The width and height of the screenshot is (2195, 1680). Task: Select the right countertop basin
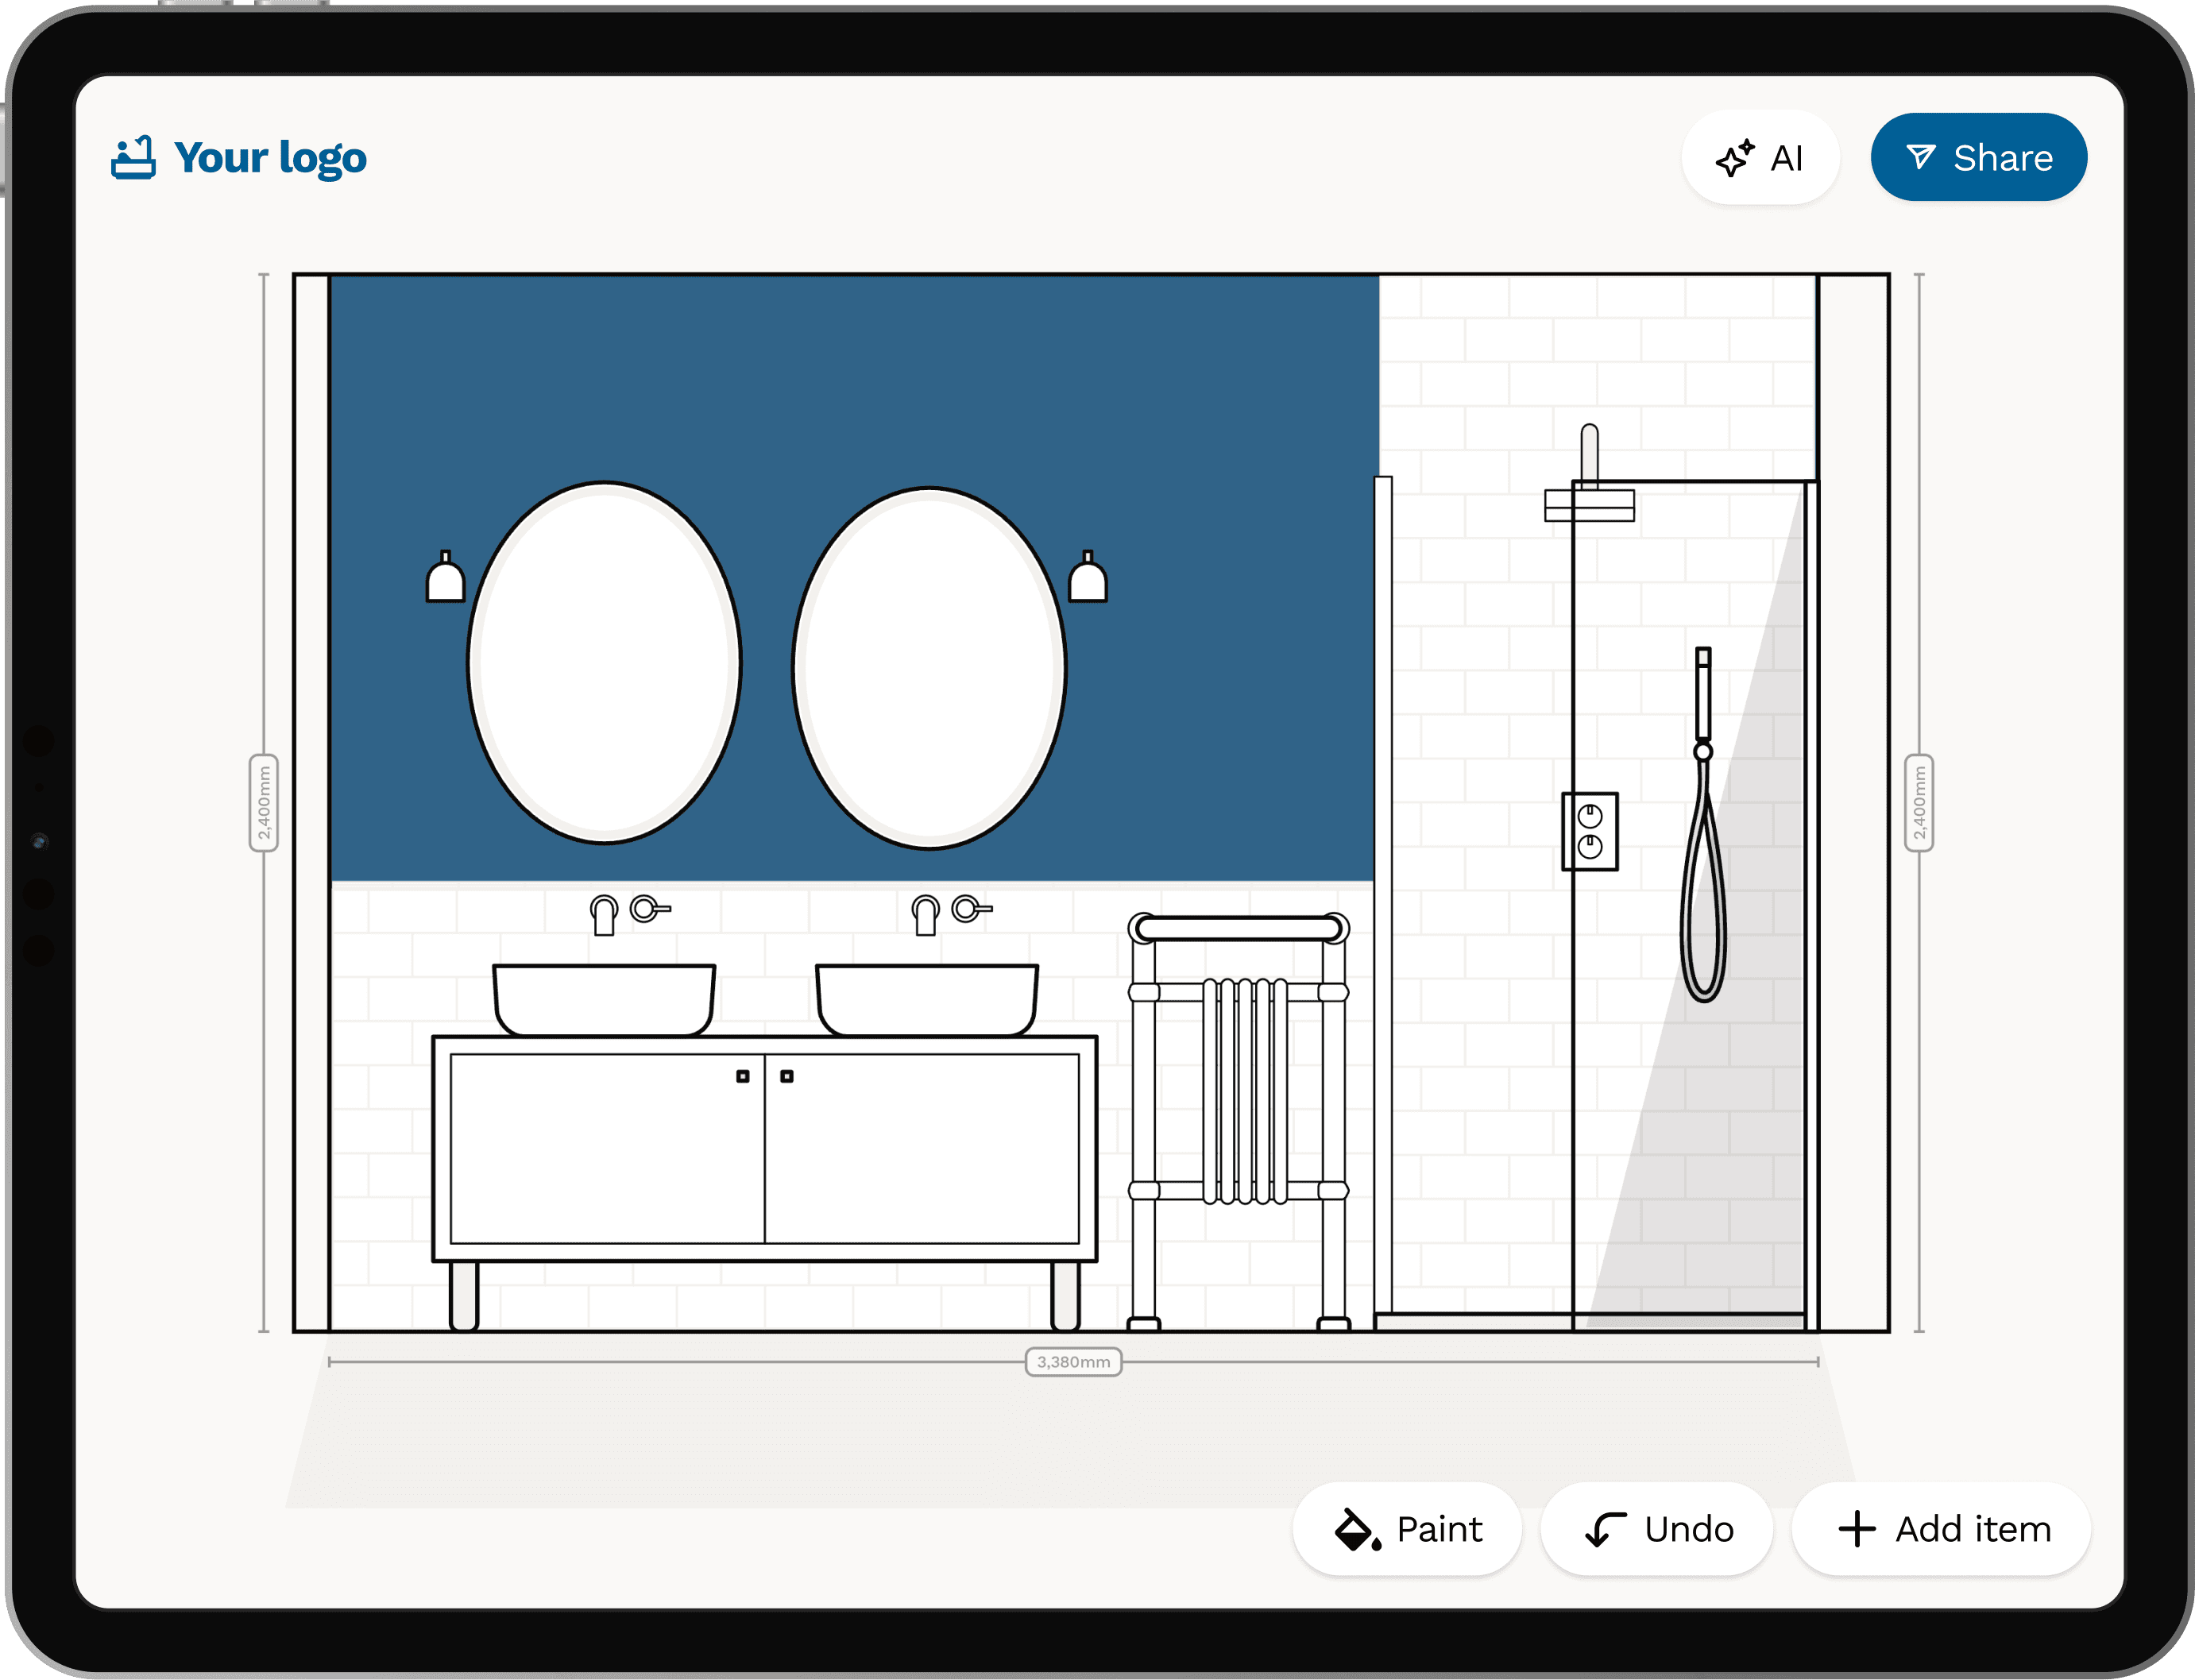tap(927, 999)
